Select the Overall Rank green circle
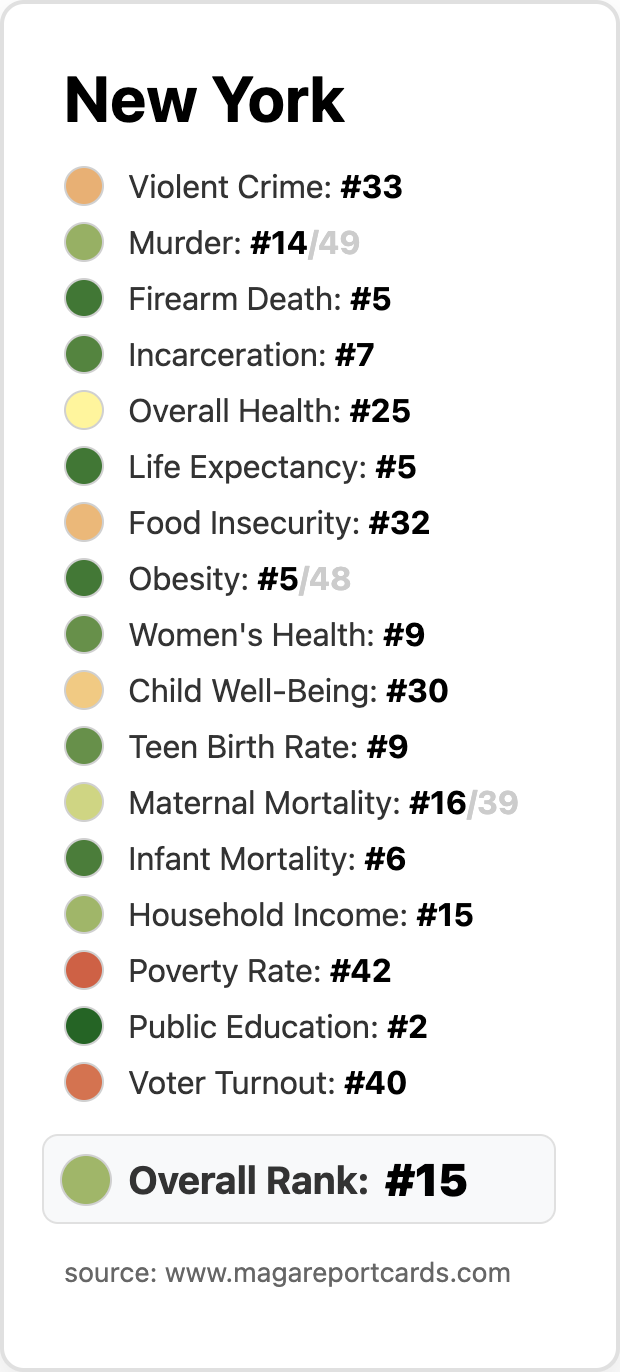The width and height of the screenshot is (620, 1372). point(86,1179)
